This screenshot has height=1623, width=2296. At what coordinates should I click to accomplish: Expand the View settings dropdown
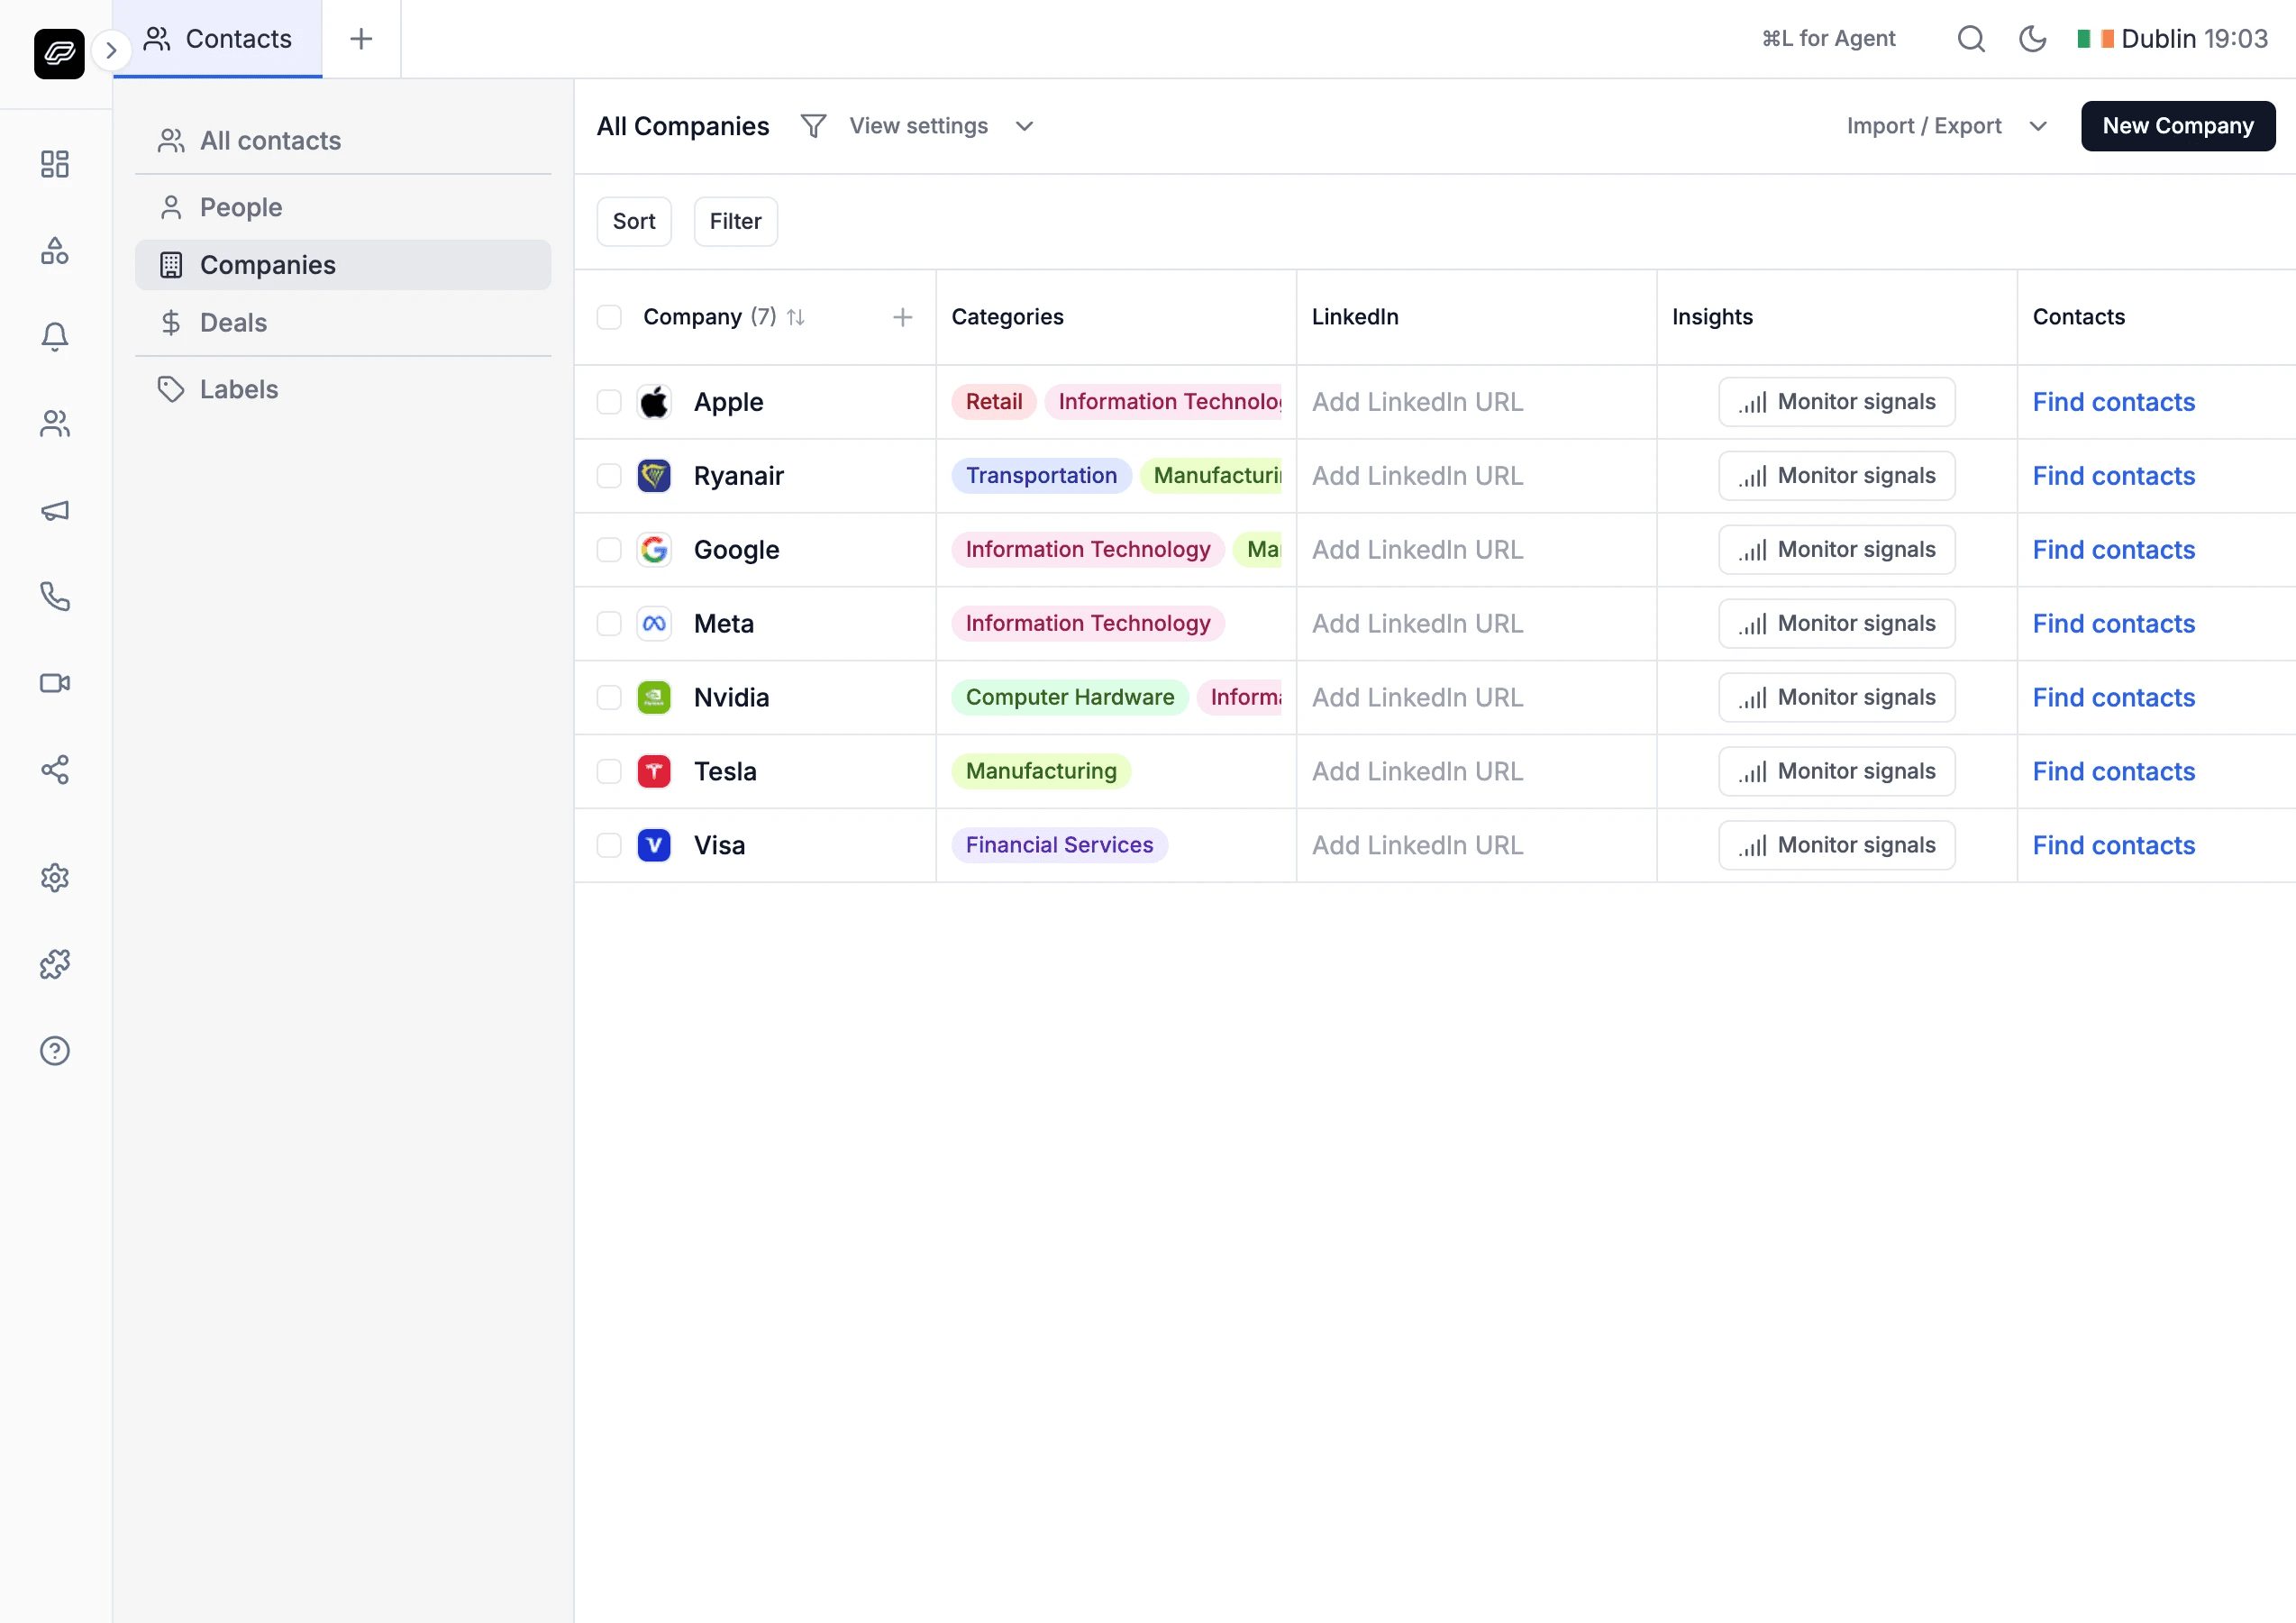pyautogui.click(x=941, y=126)
